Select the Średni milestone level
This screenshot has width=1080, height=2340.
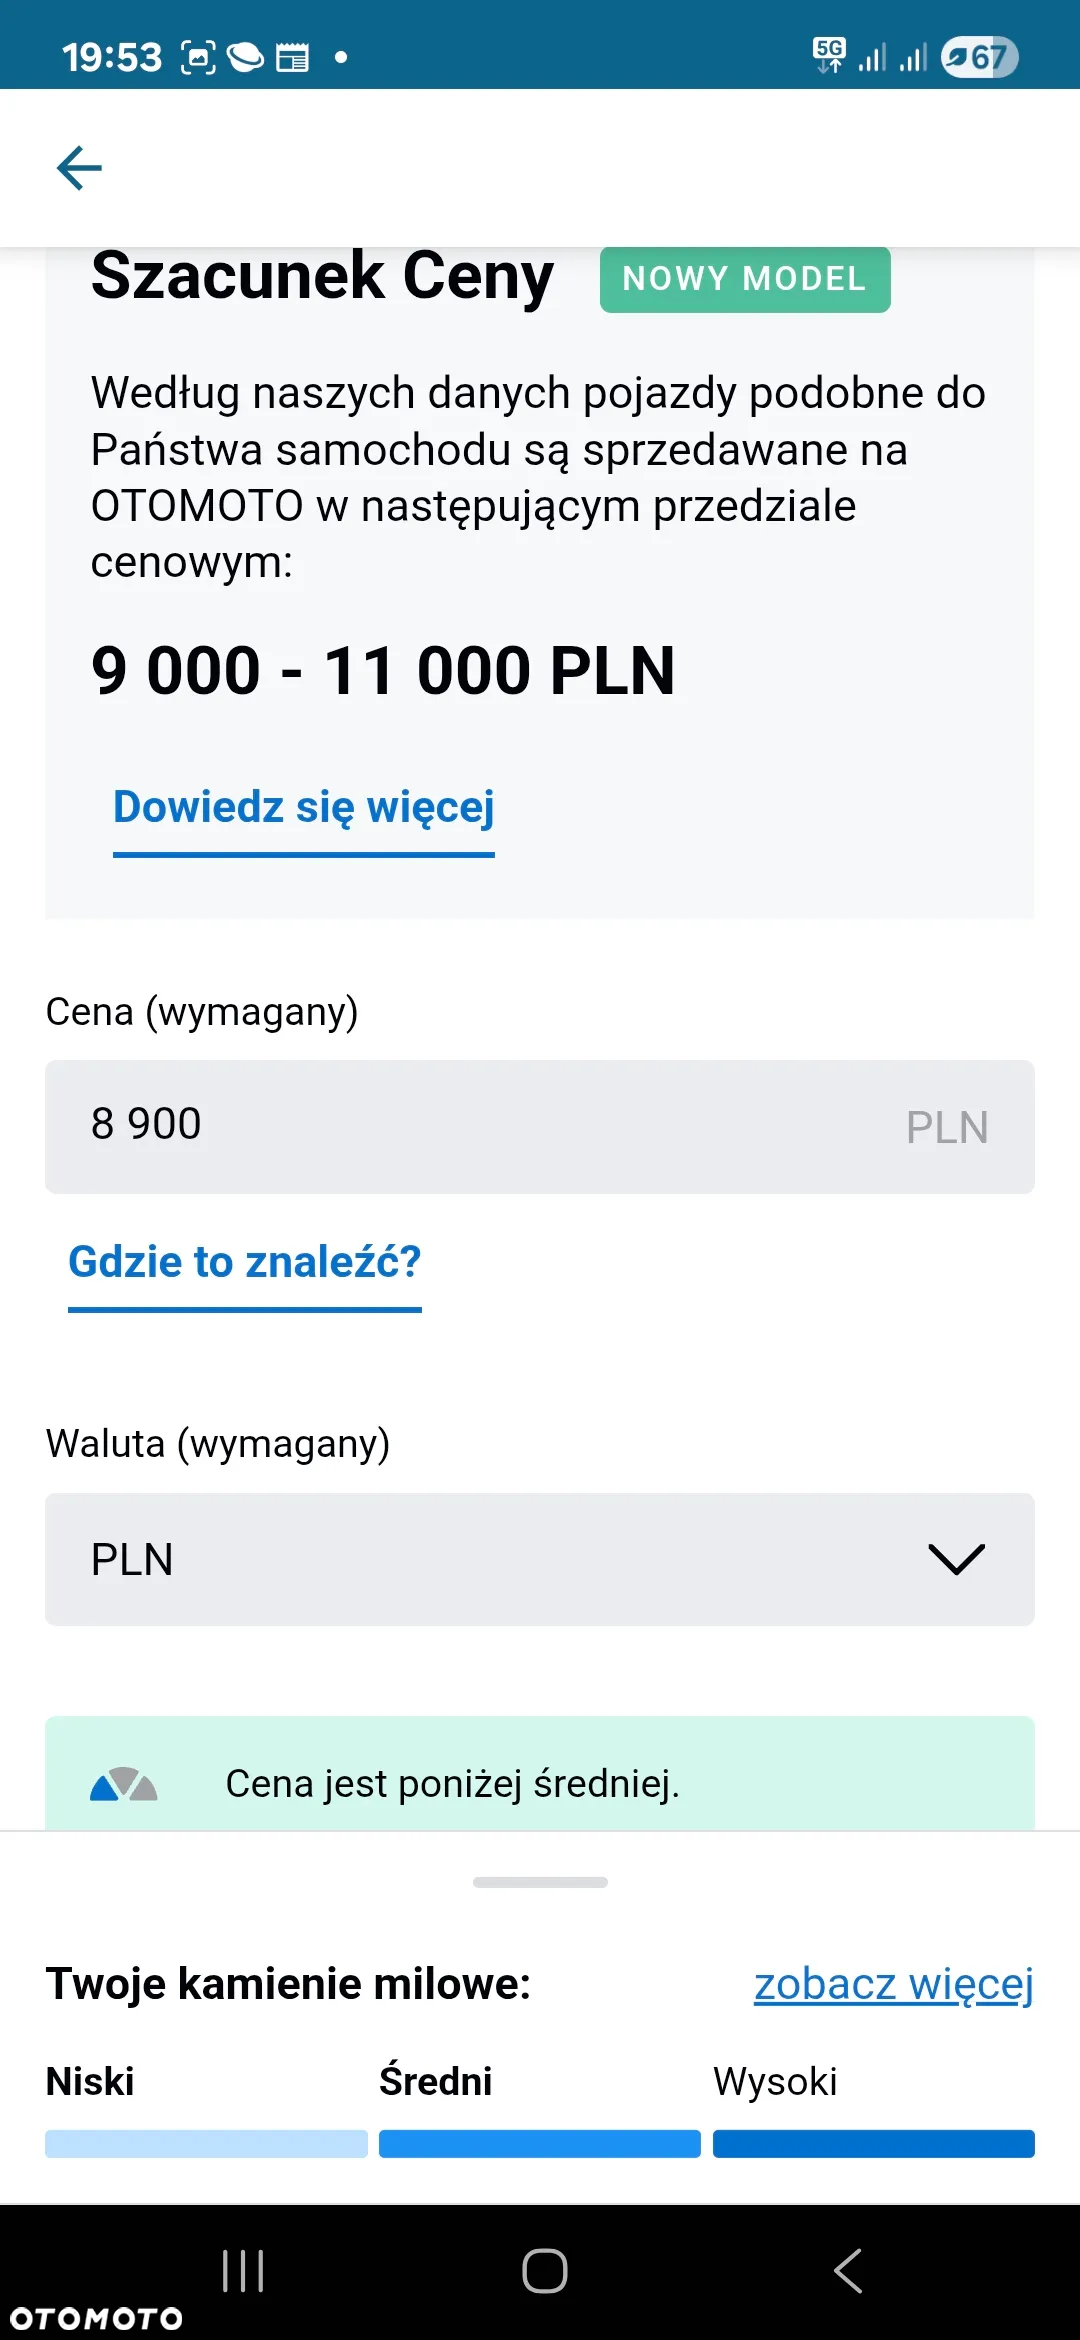click(x=436, y=2081)
